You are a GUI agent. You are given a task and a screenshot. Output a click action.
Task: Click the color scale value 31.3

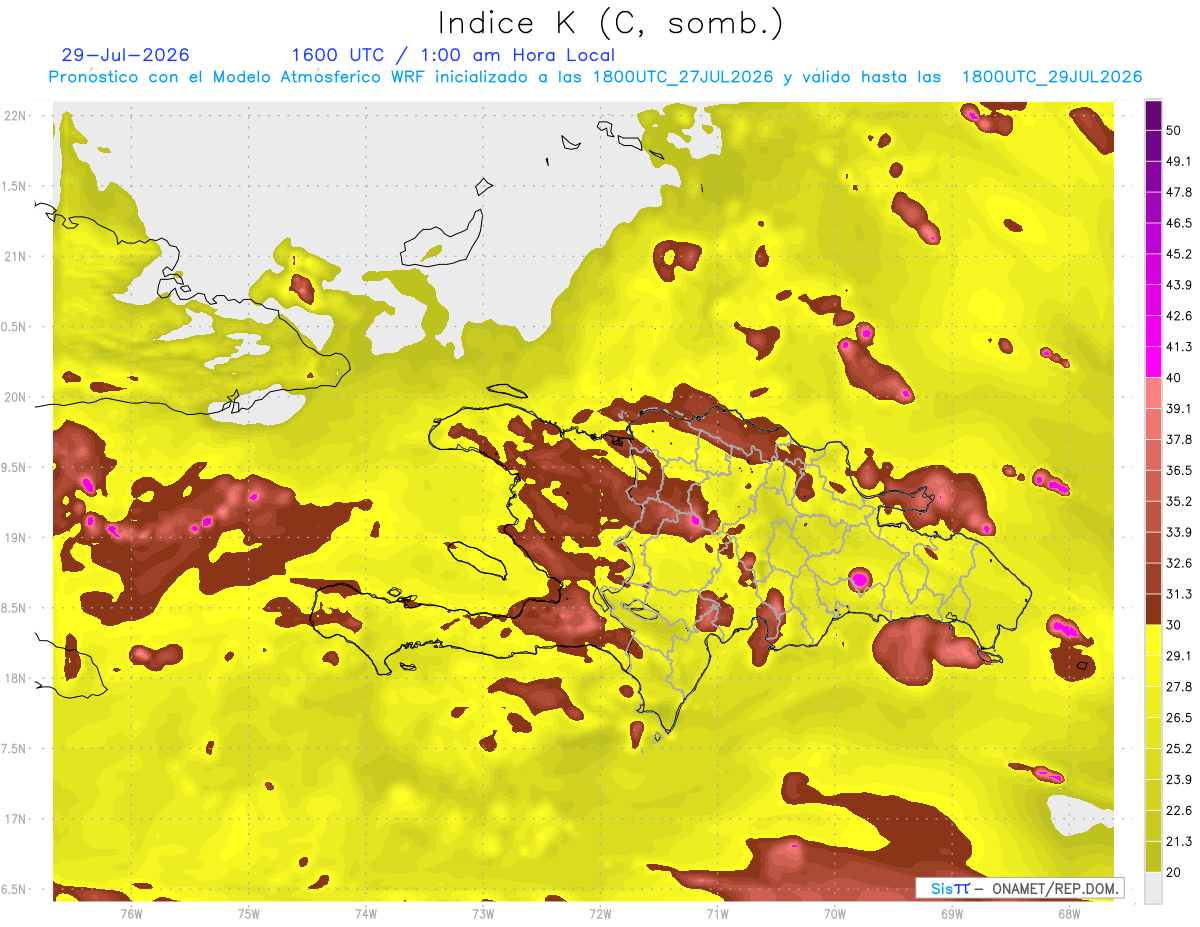[x=1179, y=595]
